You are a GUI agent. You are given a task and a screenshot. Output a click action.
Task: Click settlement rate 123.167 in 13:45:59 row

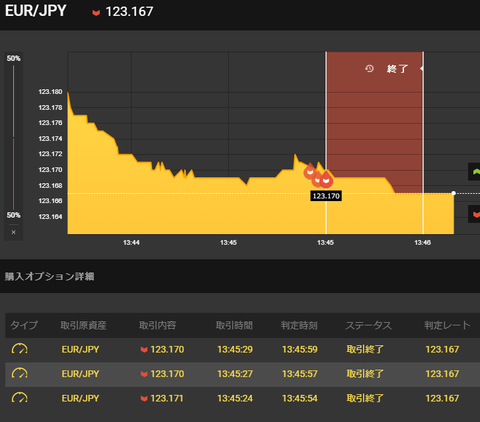click(x=442, y=349)
